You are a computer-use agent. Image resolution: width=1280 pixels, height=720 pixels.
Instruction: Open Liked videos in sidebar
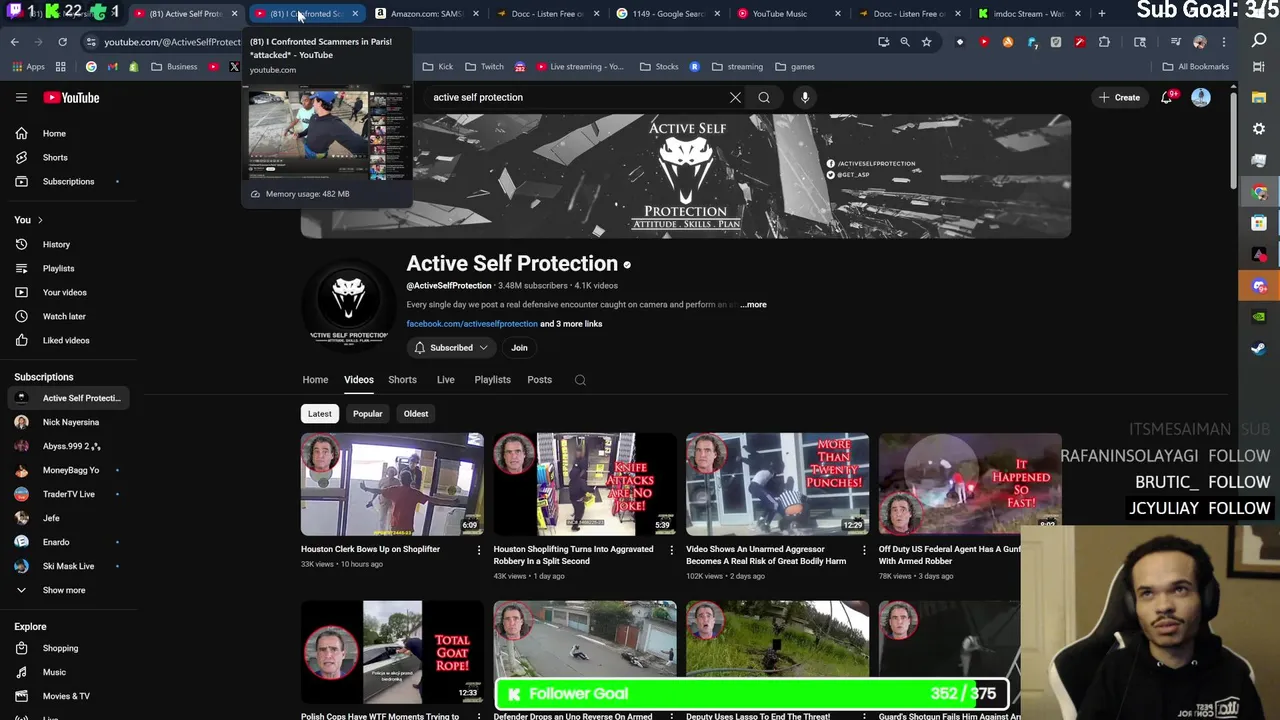[x=66, y=340]
